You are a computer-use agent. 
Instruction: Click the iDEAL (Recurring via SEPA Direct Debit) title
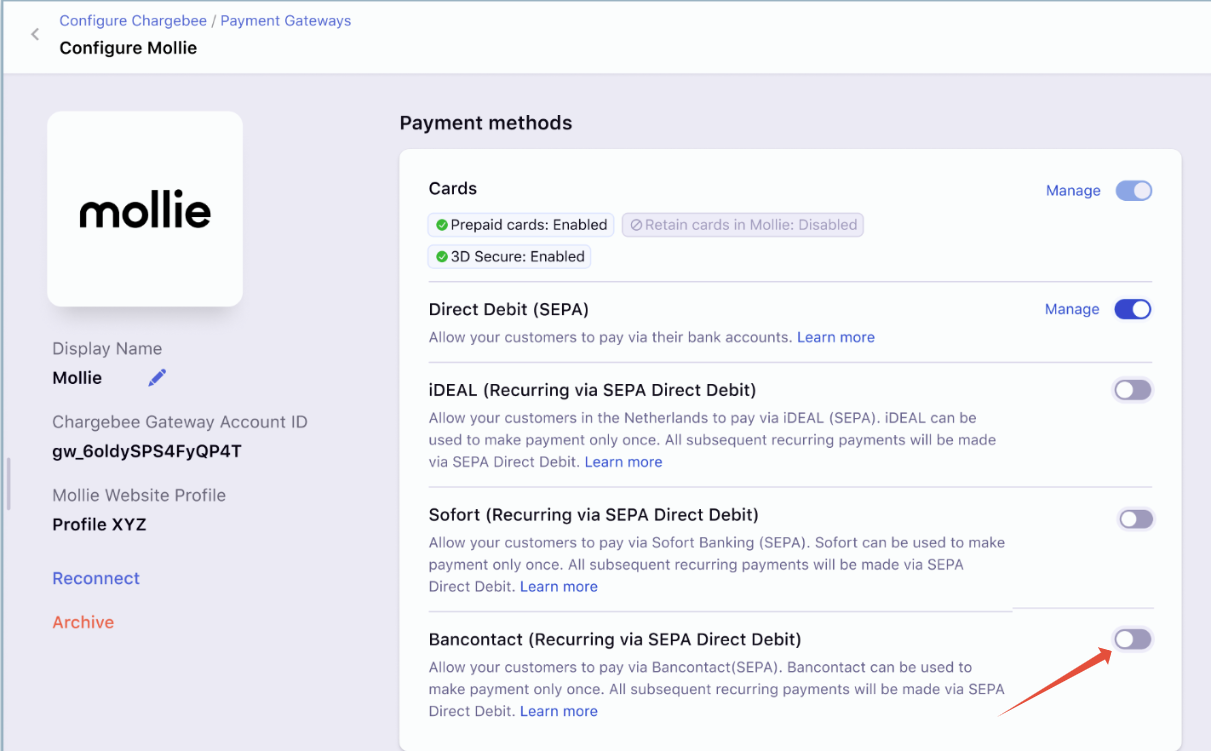592,390
